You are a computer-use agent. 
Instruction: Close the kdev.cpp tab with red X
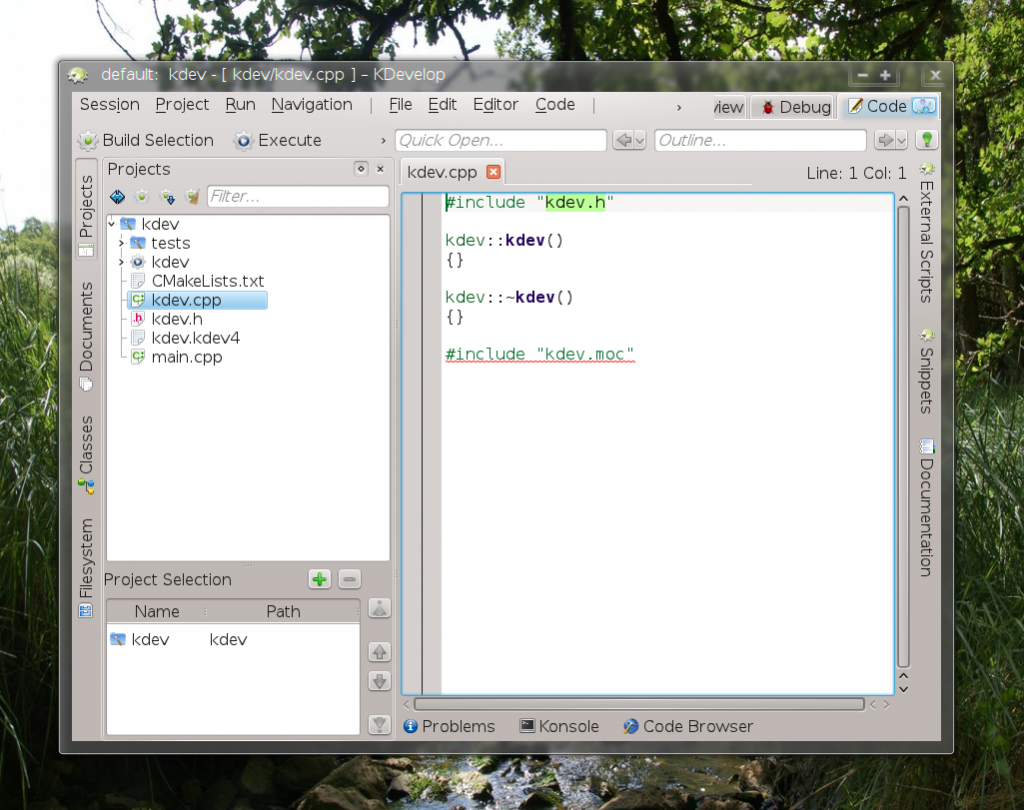[494, 172]
